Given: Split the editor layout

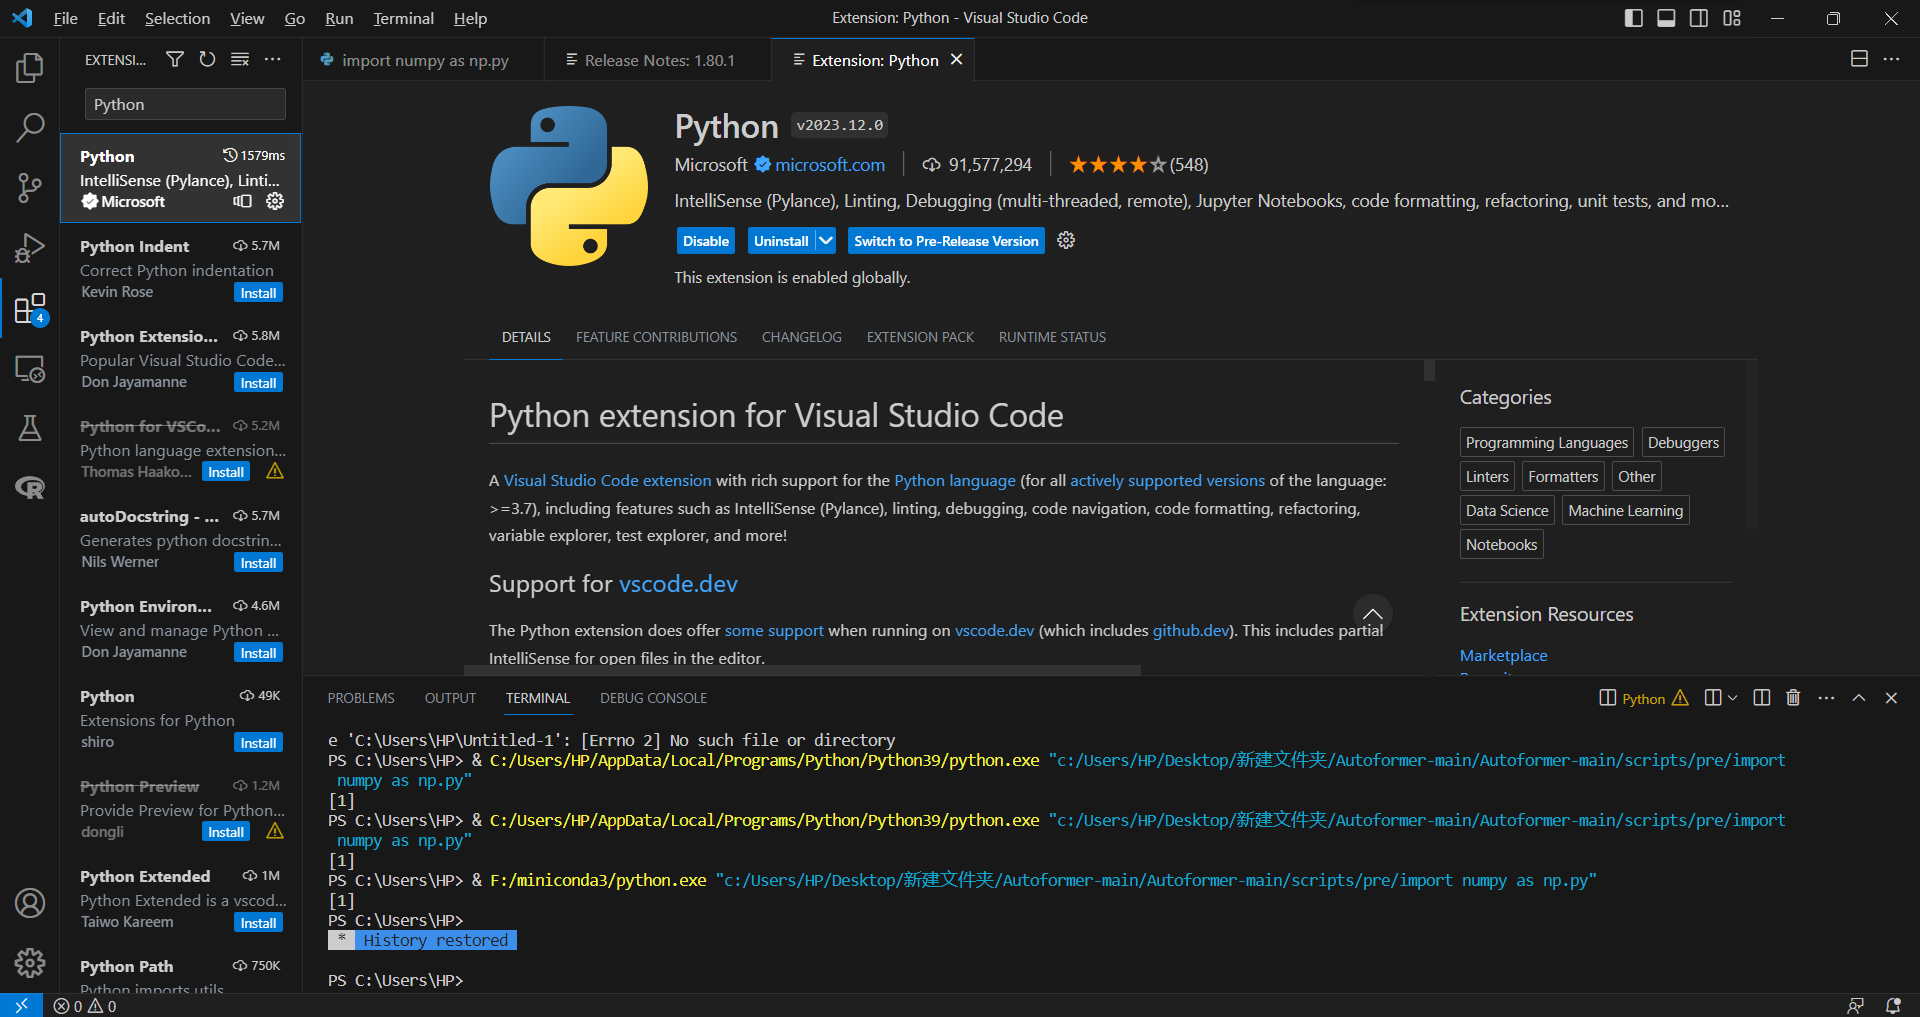Looking at the screenshot, I should (x=1859, y=59).
